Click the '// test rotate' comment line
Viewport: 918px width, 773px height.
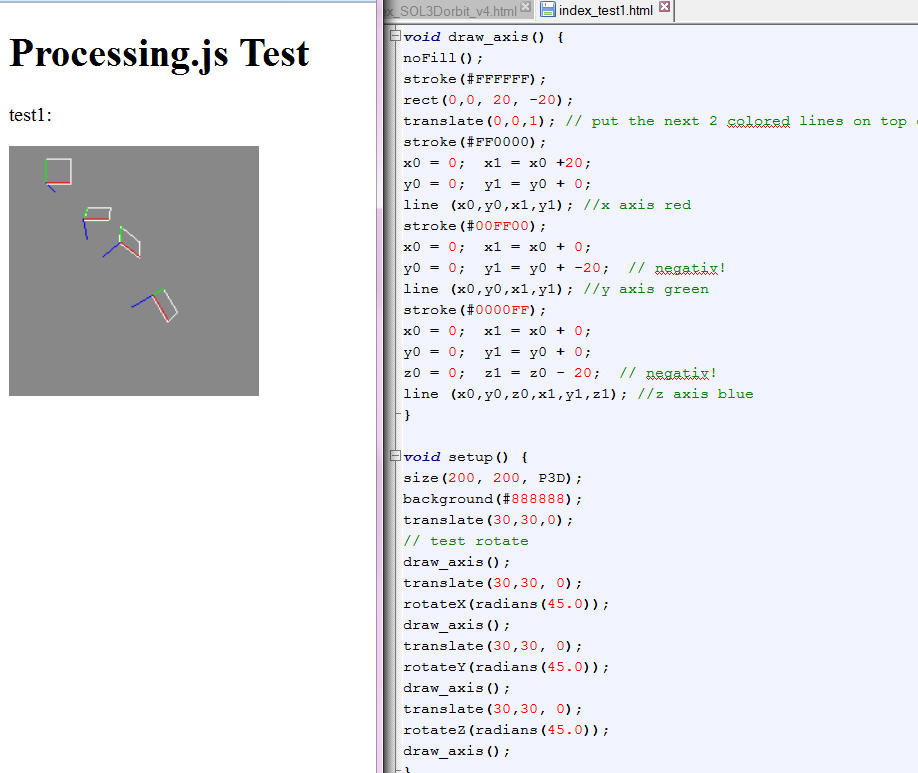(x=465, y=541)
